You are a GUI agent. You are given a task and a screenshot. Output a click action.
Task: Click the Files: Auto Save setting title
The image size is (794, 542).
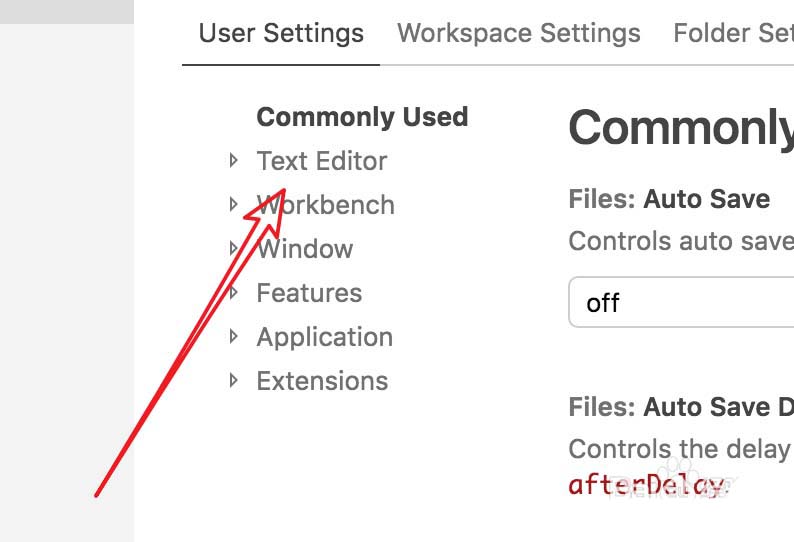tap(669, 199)
